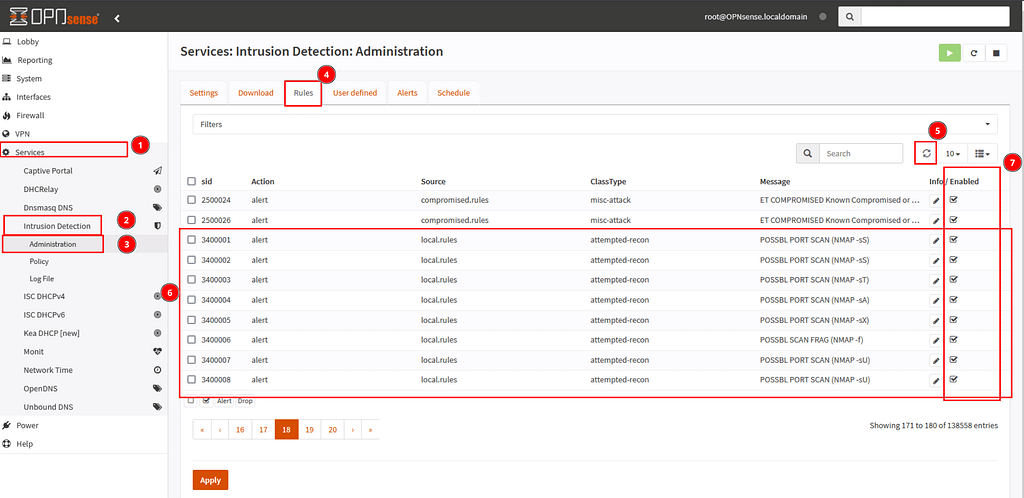Expand the Filters dropdown
The image size is (1024, 498).
click(x=595, y=124)
